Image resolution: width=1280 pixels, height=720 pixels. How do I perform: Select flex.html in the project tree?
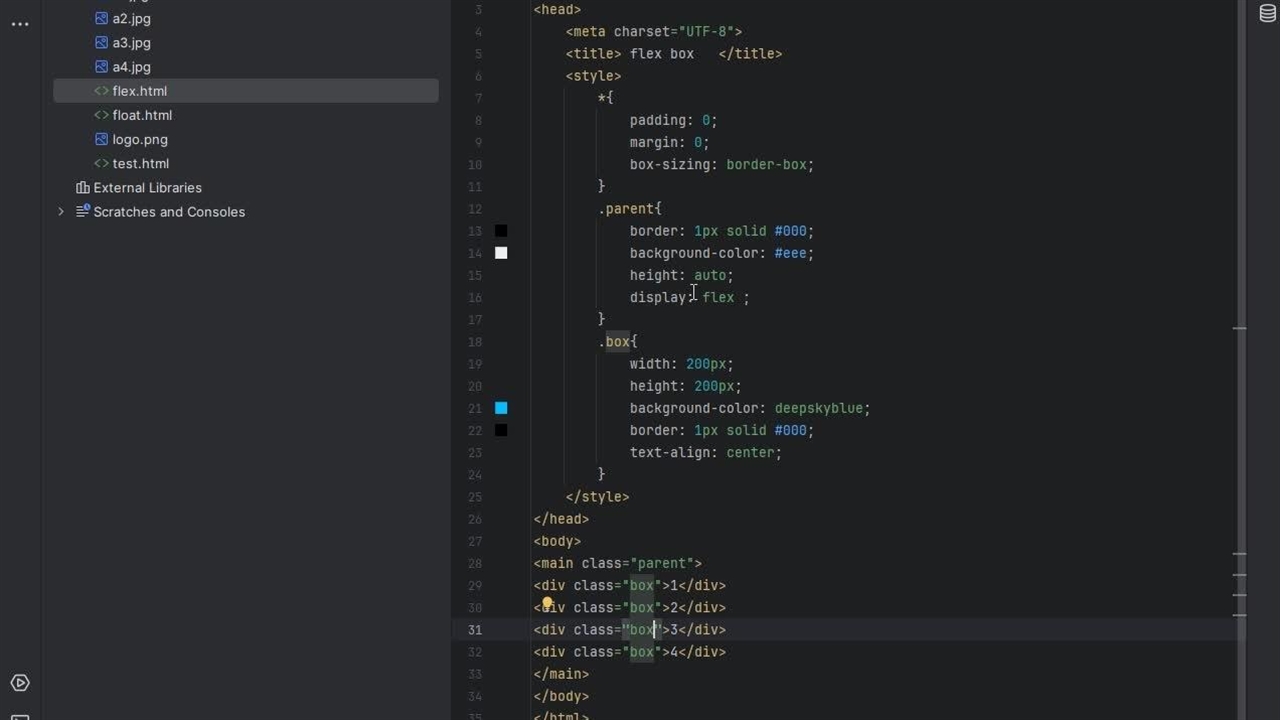[x=139, y=91]
